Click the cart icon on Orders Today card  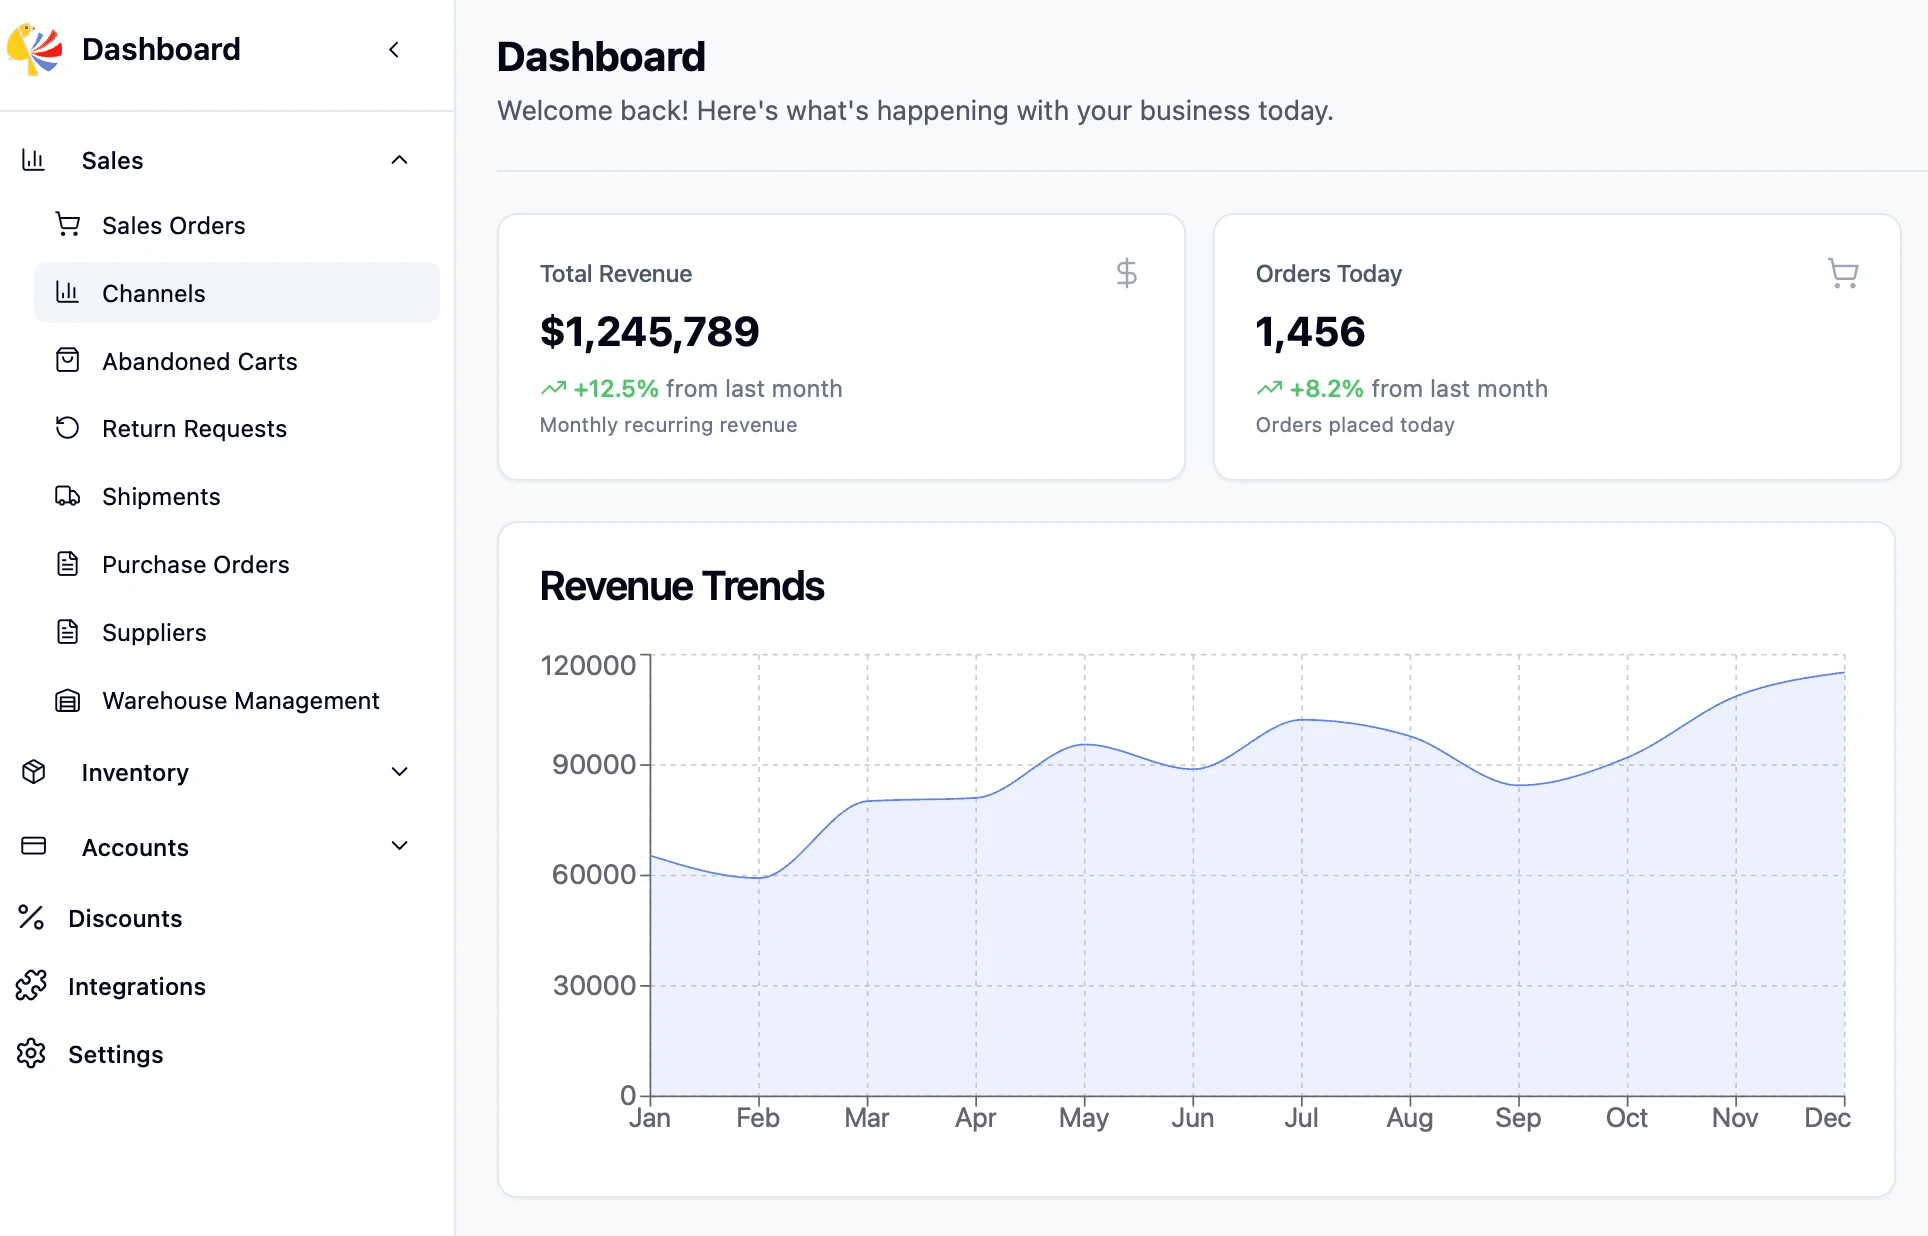(x=1842, y=273)
